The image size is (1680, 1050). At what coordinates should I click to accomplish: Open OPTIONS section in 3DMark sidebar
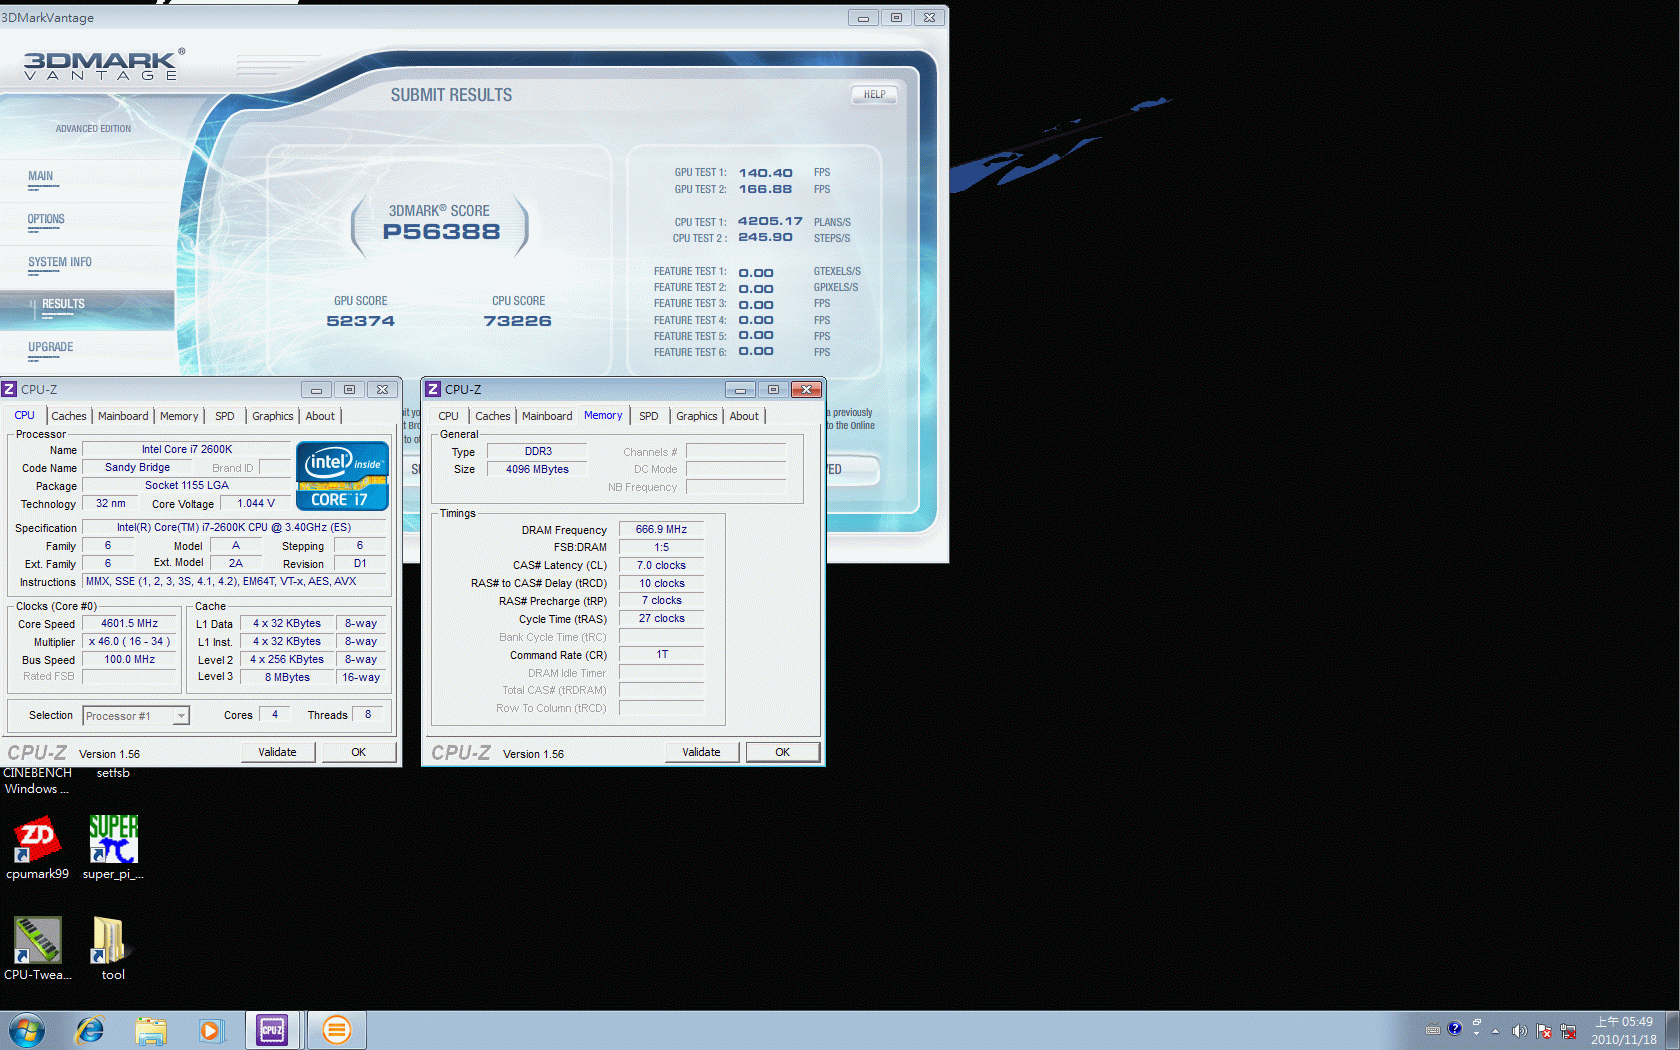[46, 219]
